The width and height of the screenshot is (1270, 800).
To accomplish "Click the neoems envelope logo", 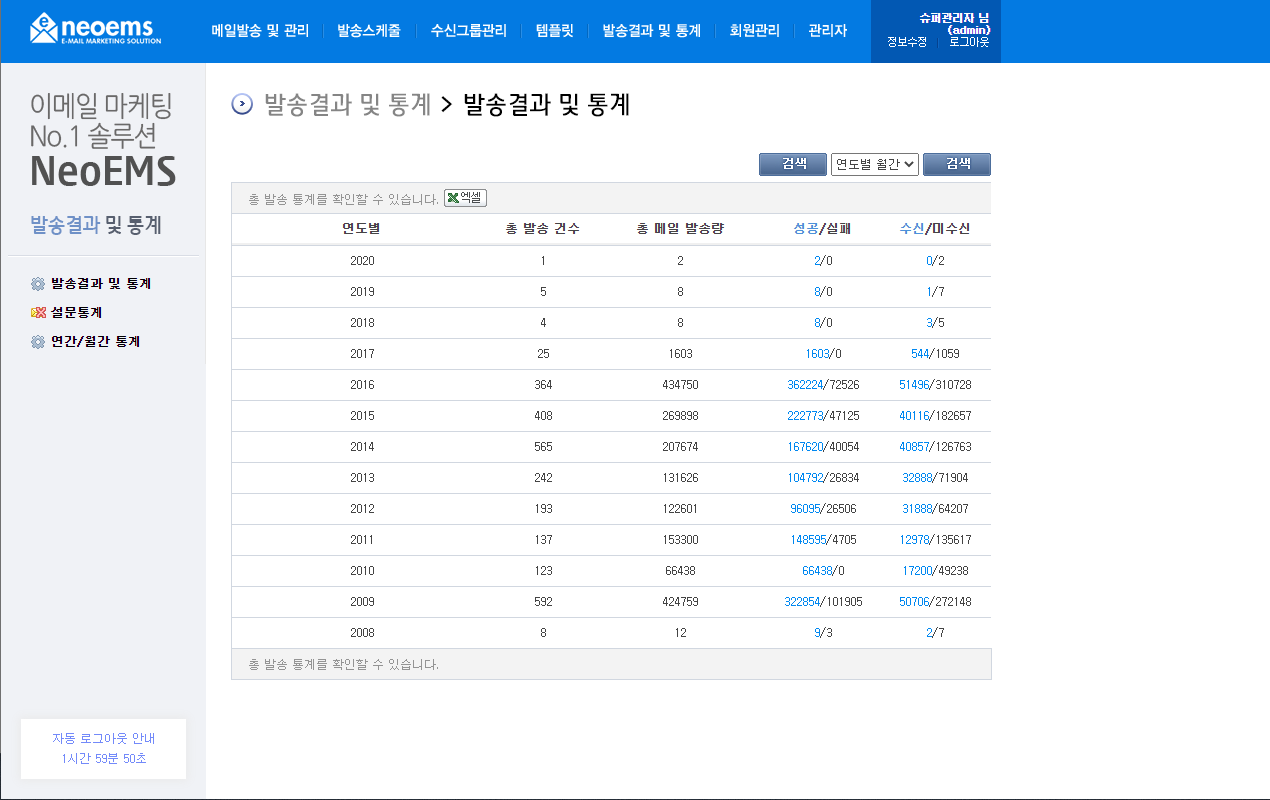I will click(95, 28).
